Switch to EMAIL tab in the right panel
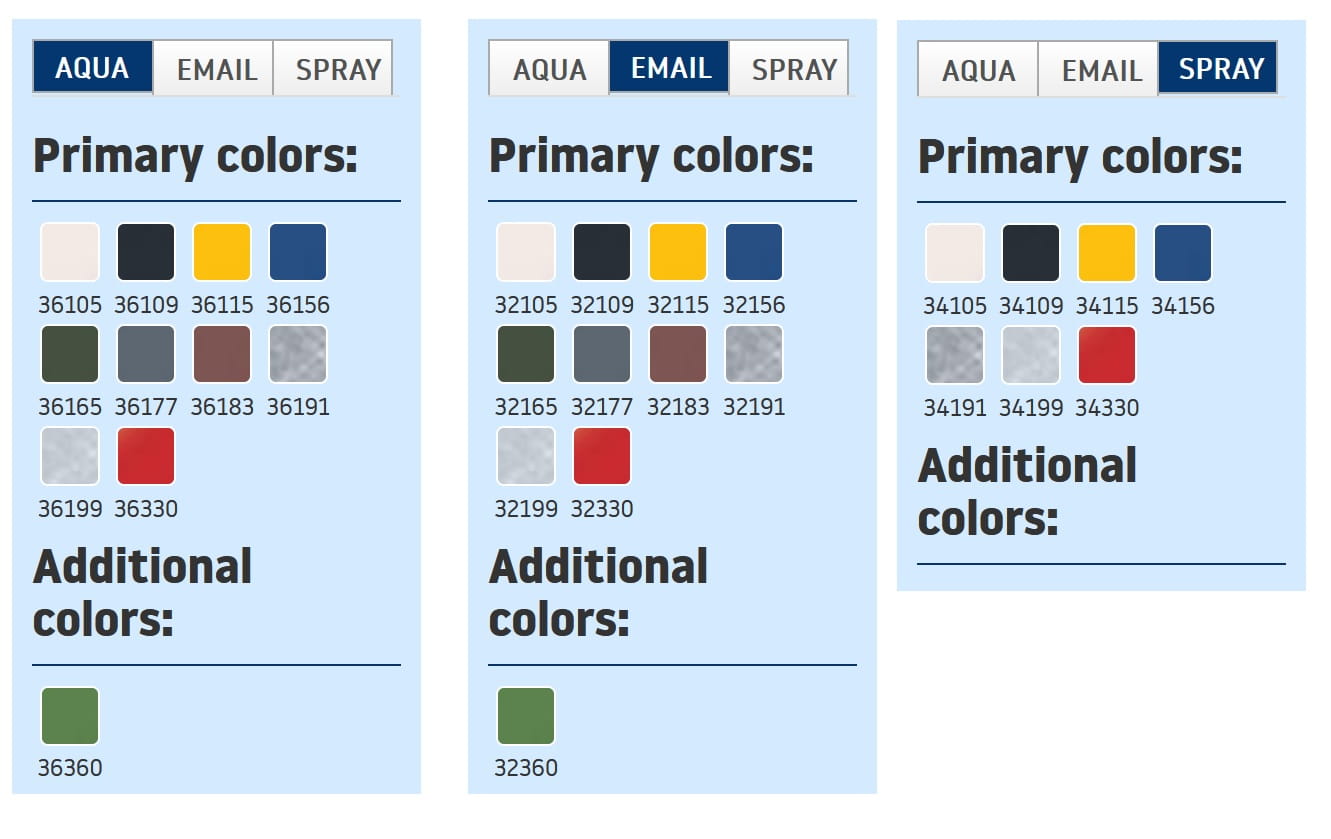The image size is (1331, 839). pyautogui.click(x=1101, y=70)
